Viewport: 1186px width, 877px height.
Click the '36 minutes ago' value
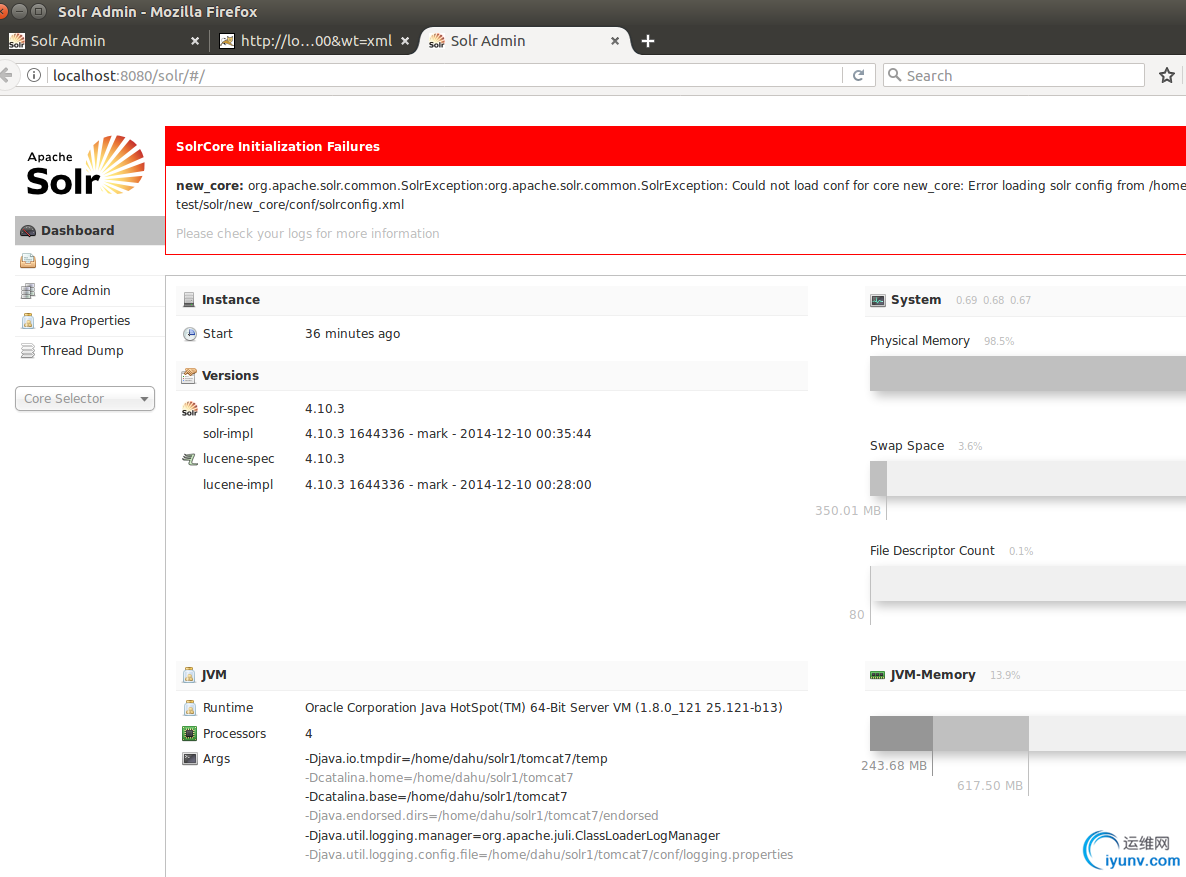[x=352, y=334]
